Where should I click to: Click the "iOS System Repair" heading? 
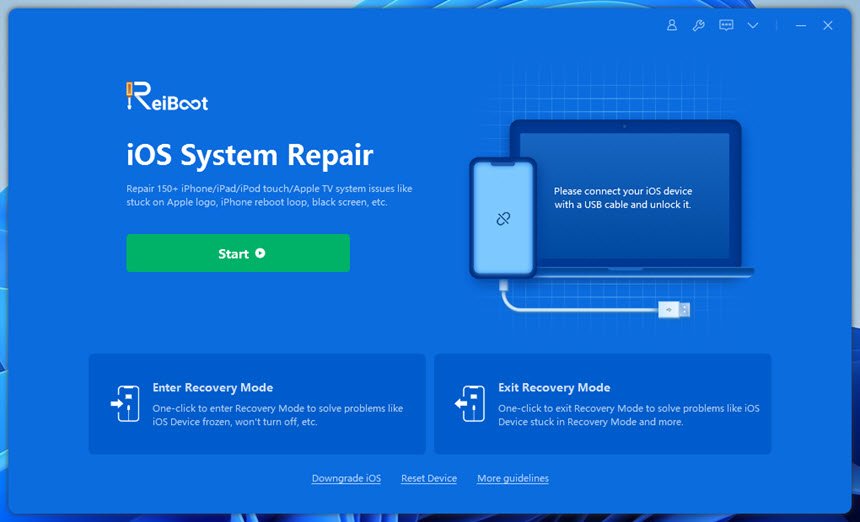[x=250, y=155]
